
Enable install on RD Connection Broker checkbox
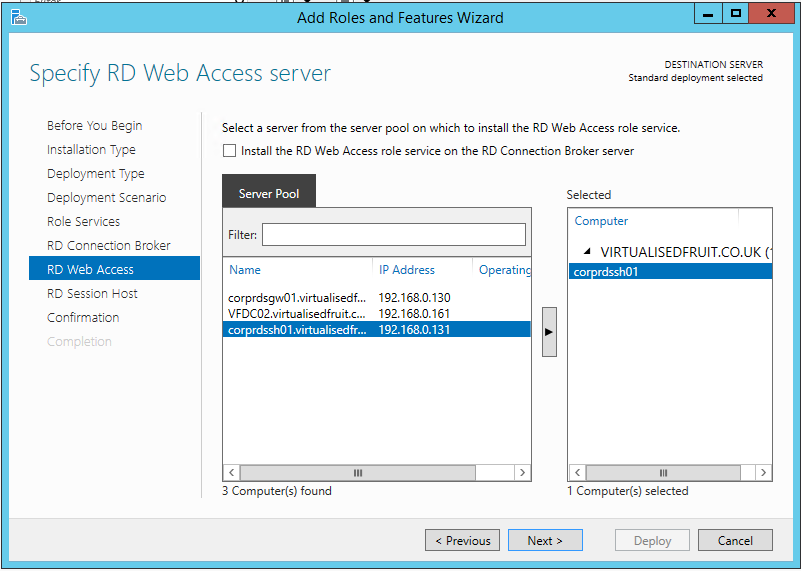click(230, 152)
